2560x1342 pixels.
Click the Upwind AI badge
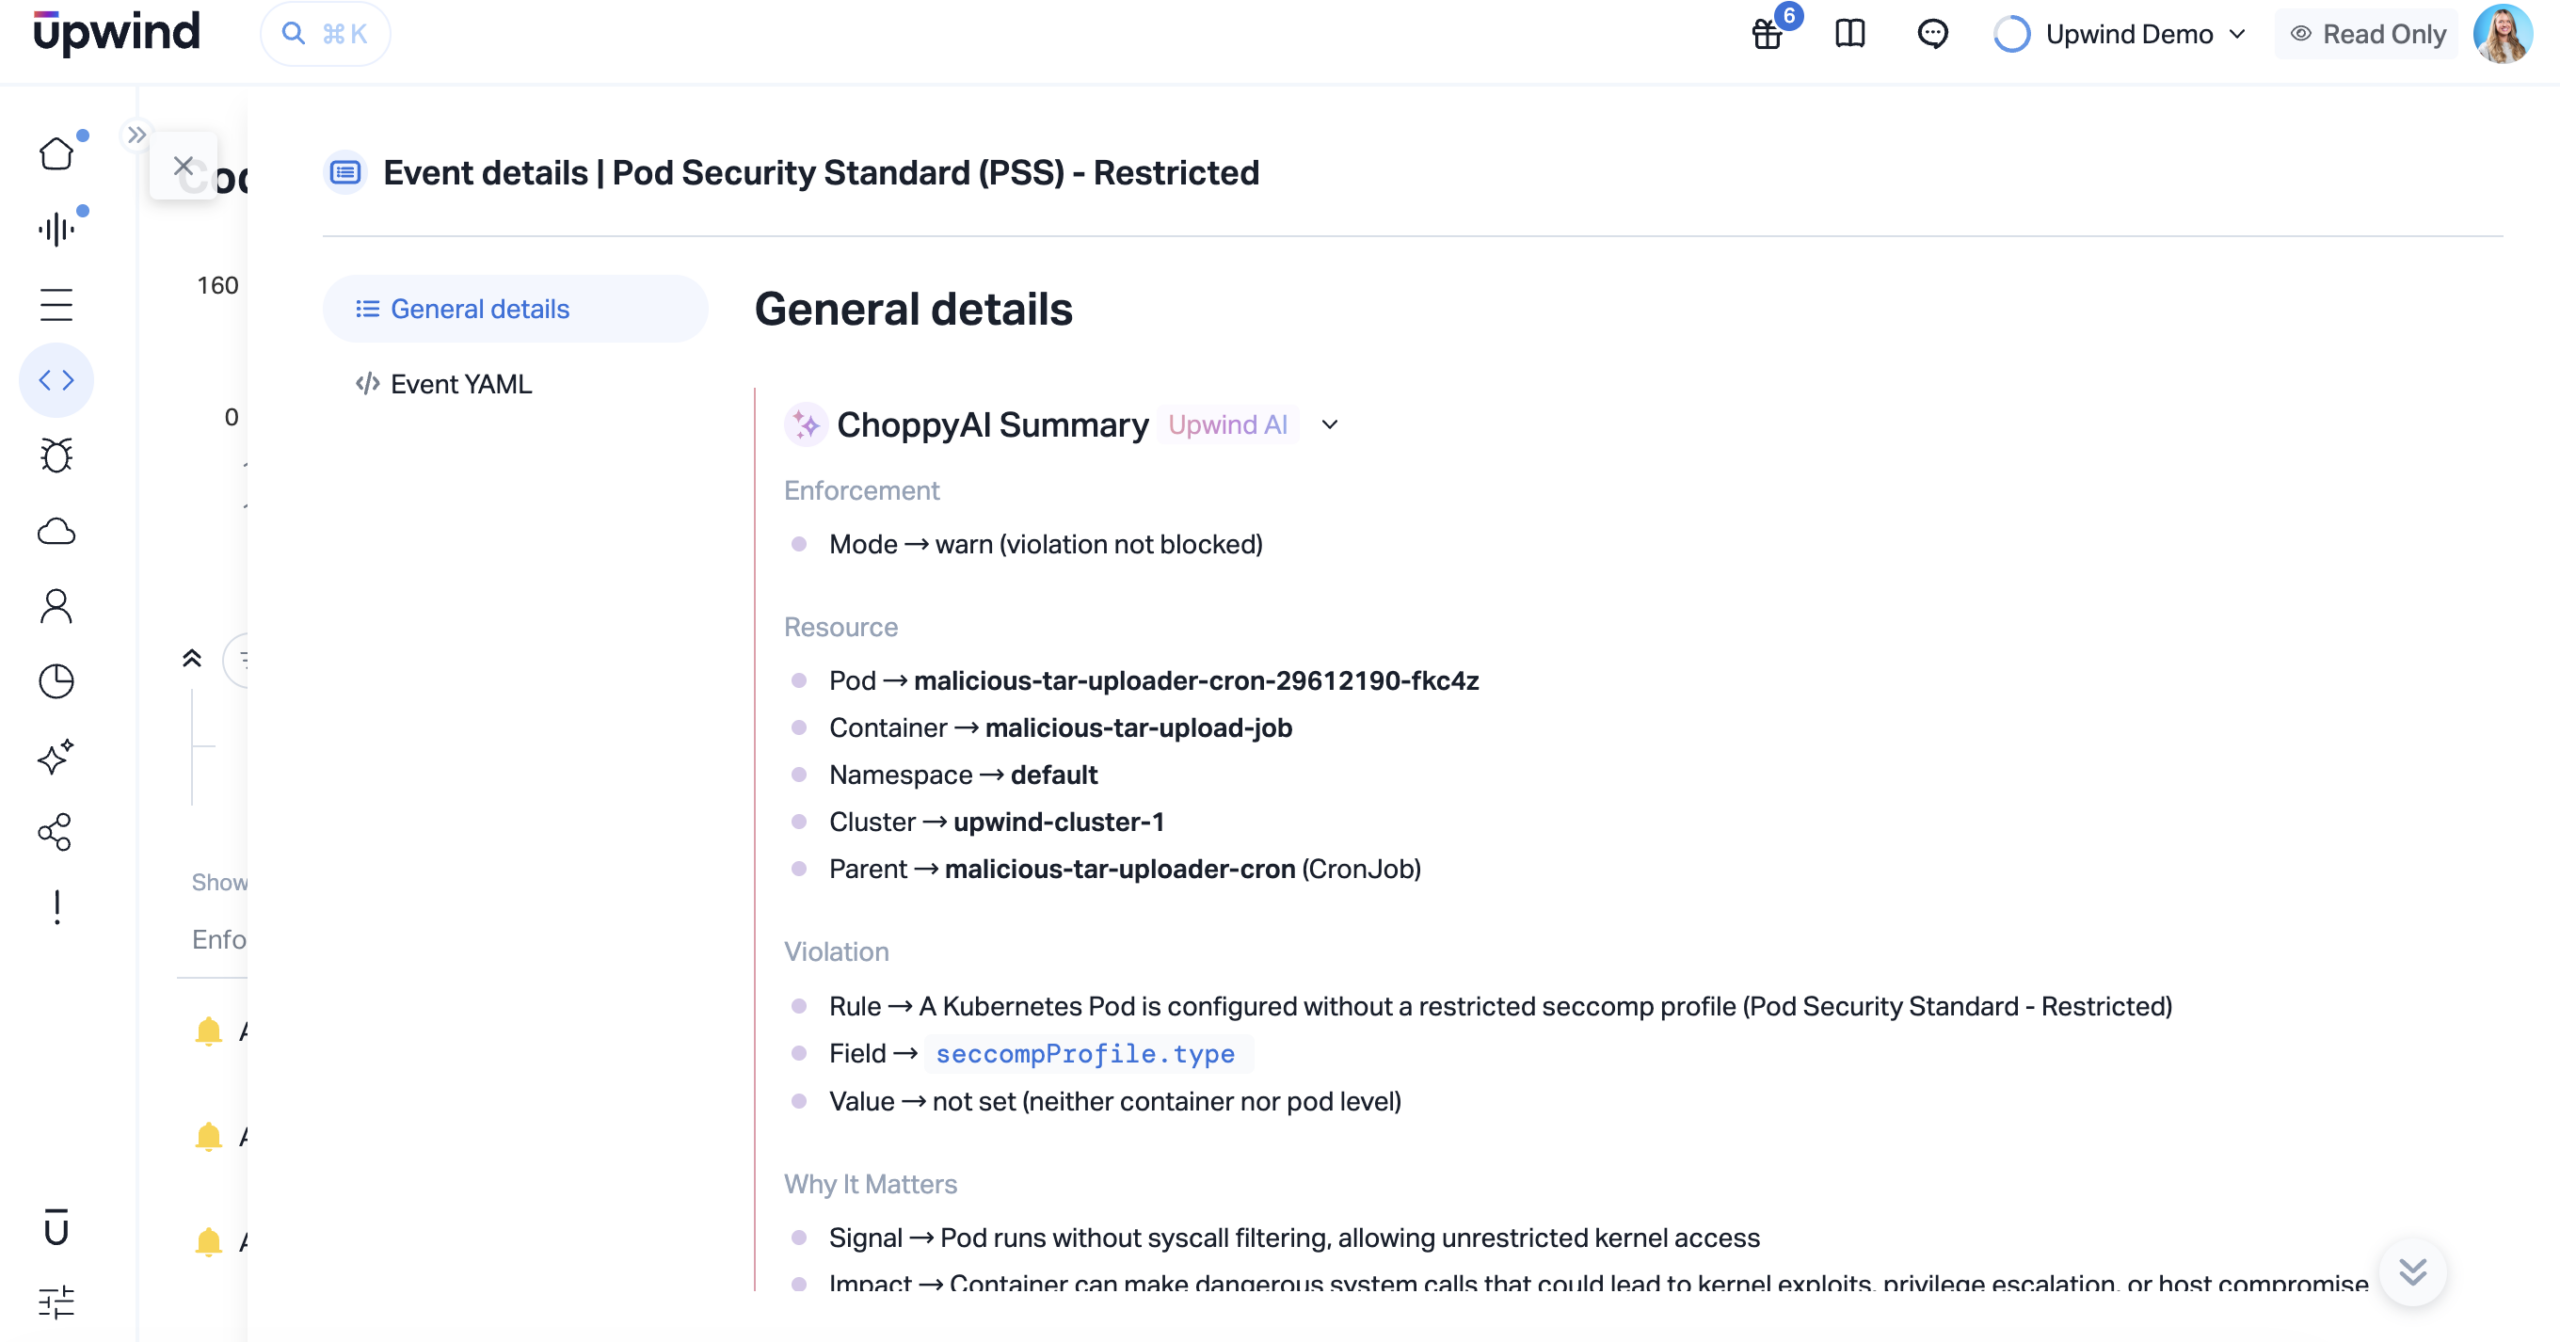pos(1228,425)
